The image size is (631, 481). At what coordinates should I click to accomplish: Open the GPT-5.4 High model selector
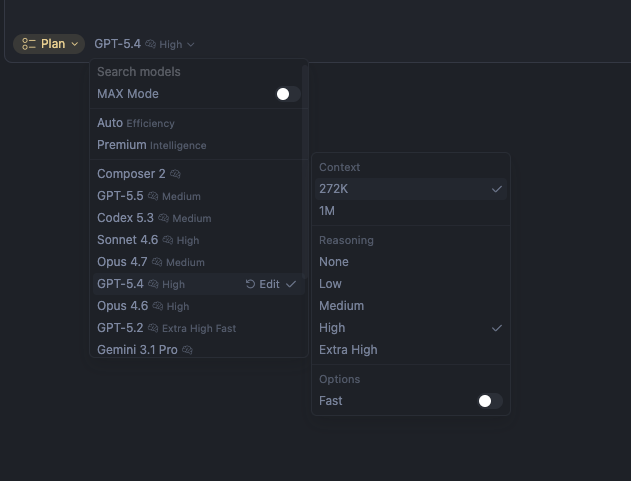[144, 44]
